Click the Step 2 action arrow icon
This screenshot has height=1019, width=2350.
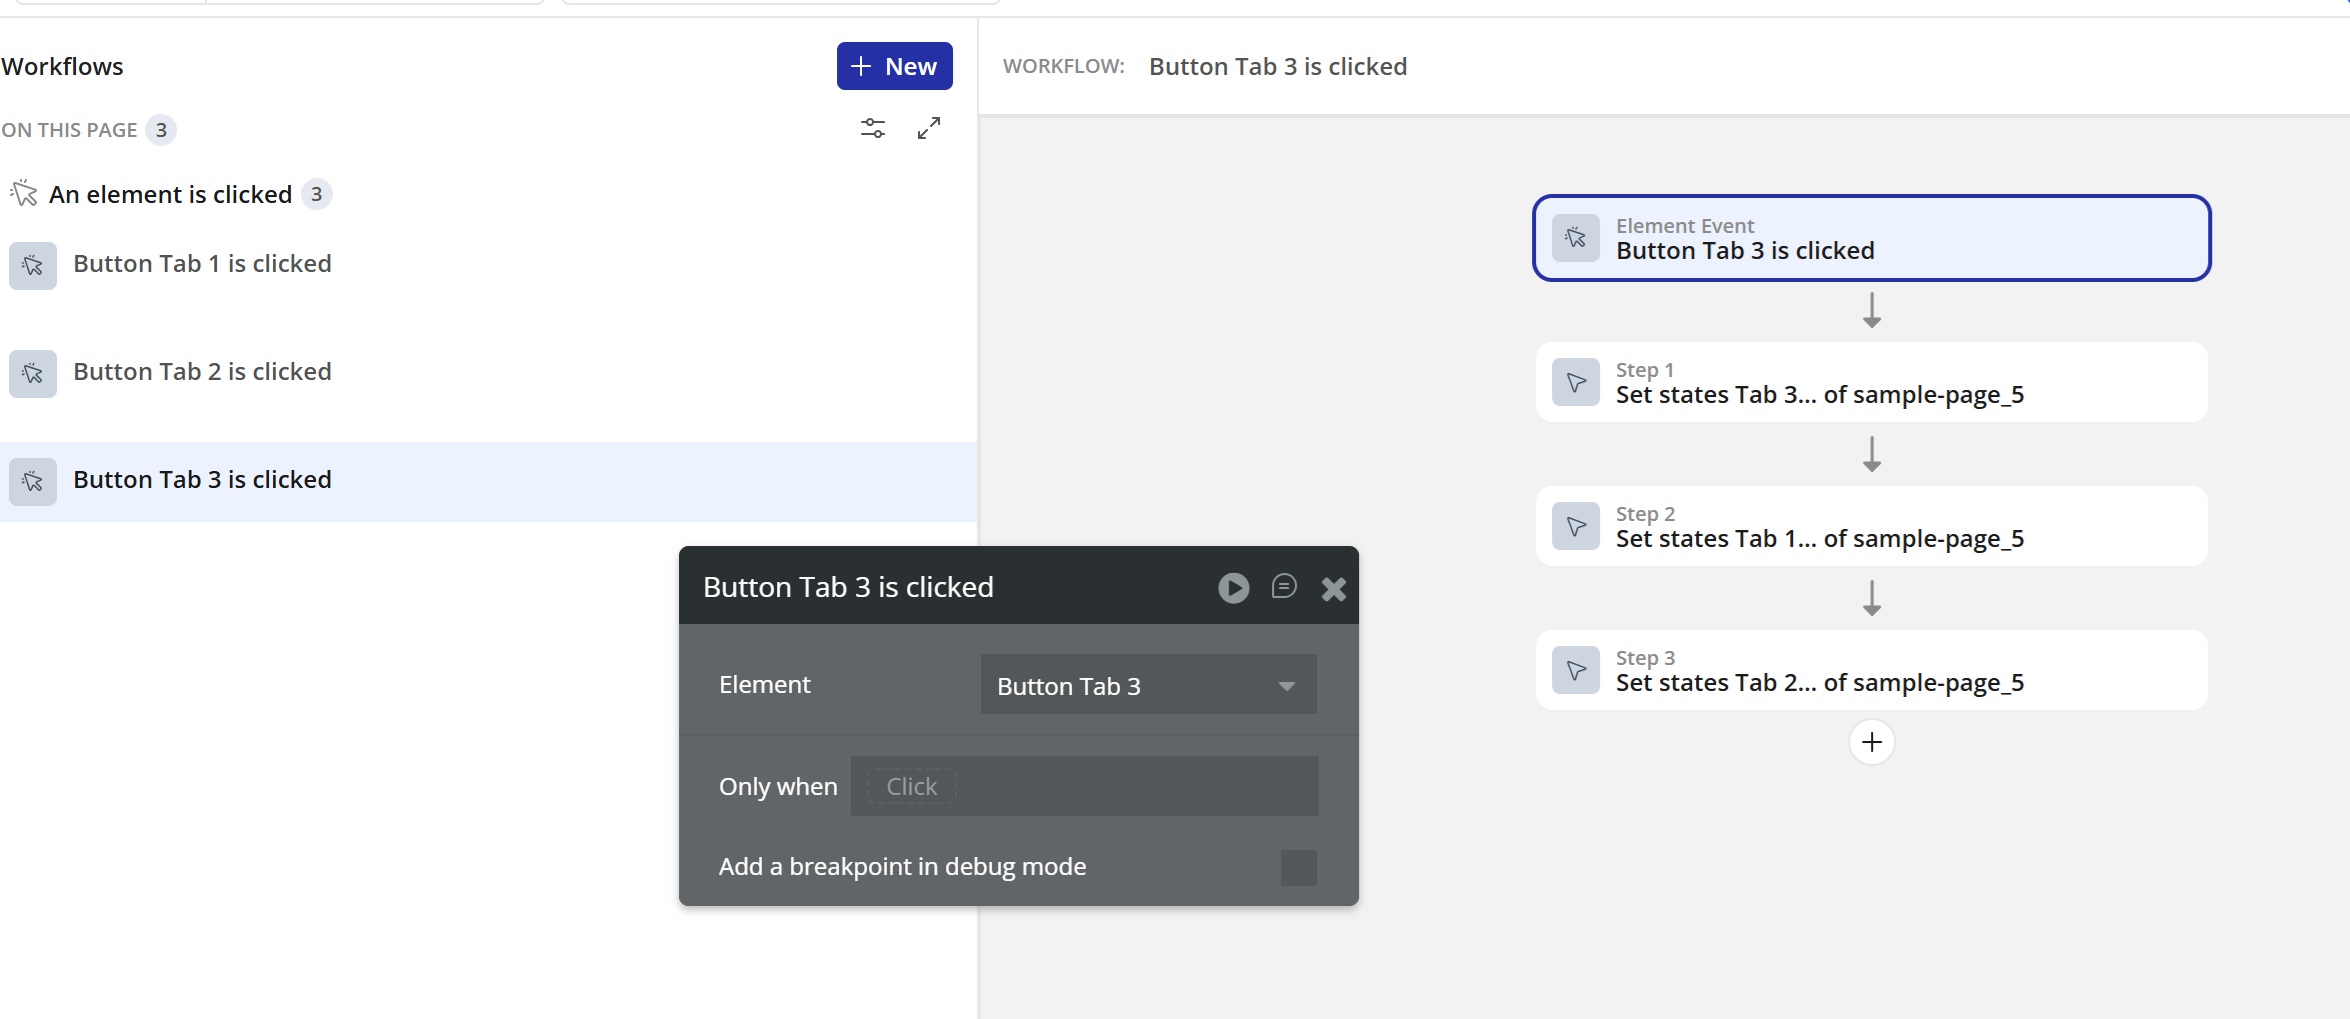[1576, 526]
